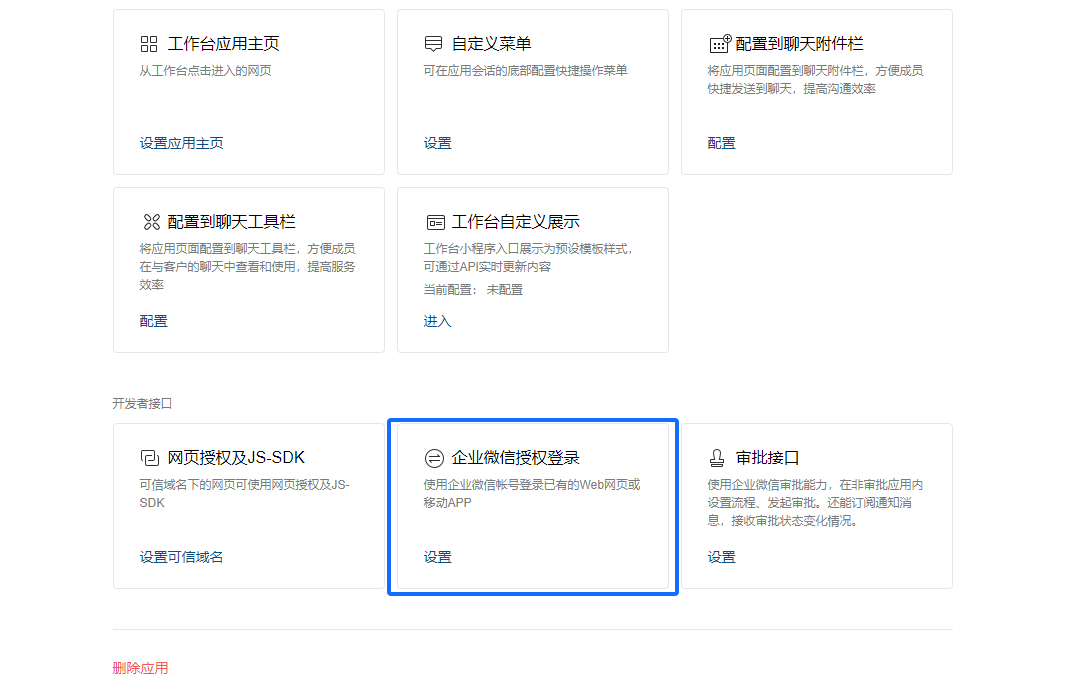The image size is (1065, 696).
Task: Click the 企业微信授权登录 icon
Action: coord(434,458)
